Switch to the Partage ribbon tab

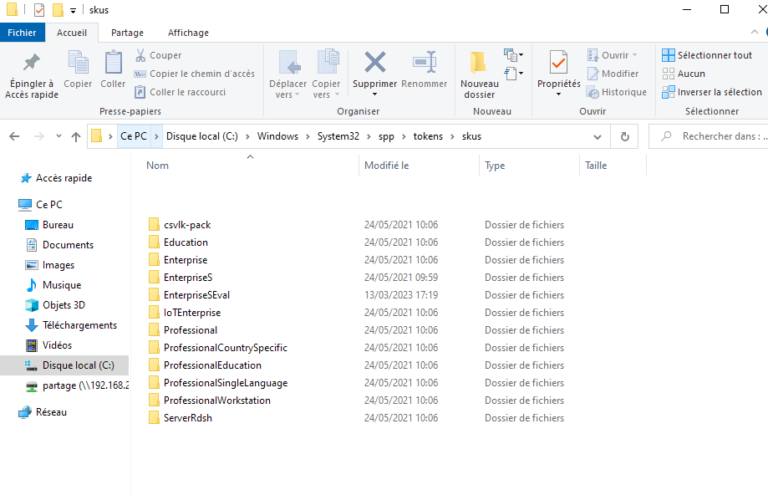coord(127,33)
